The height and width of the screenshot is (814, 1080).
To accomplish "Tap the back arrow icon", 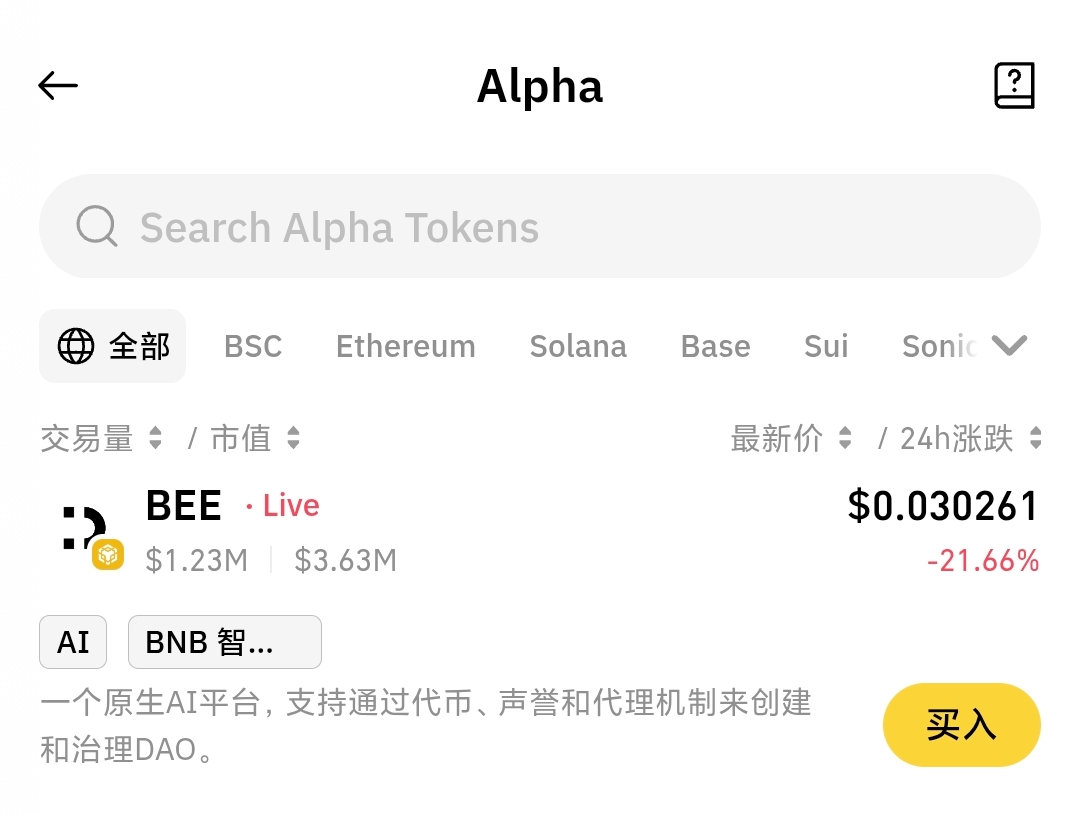I will click(58, 86).
